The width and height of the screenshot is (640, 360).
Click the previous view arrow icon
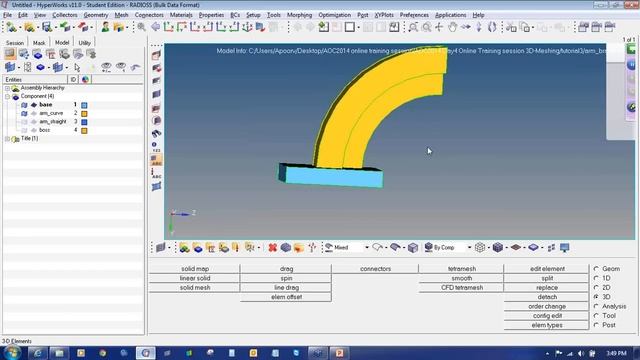coord(156,27)
